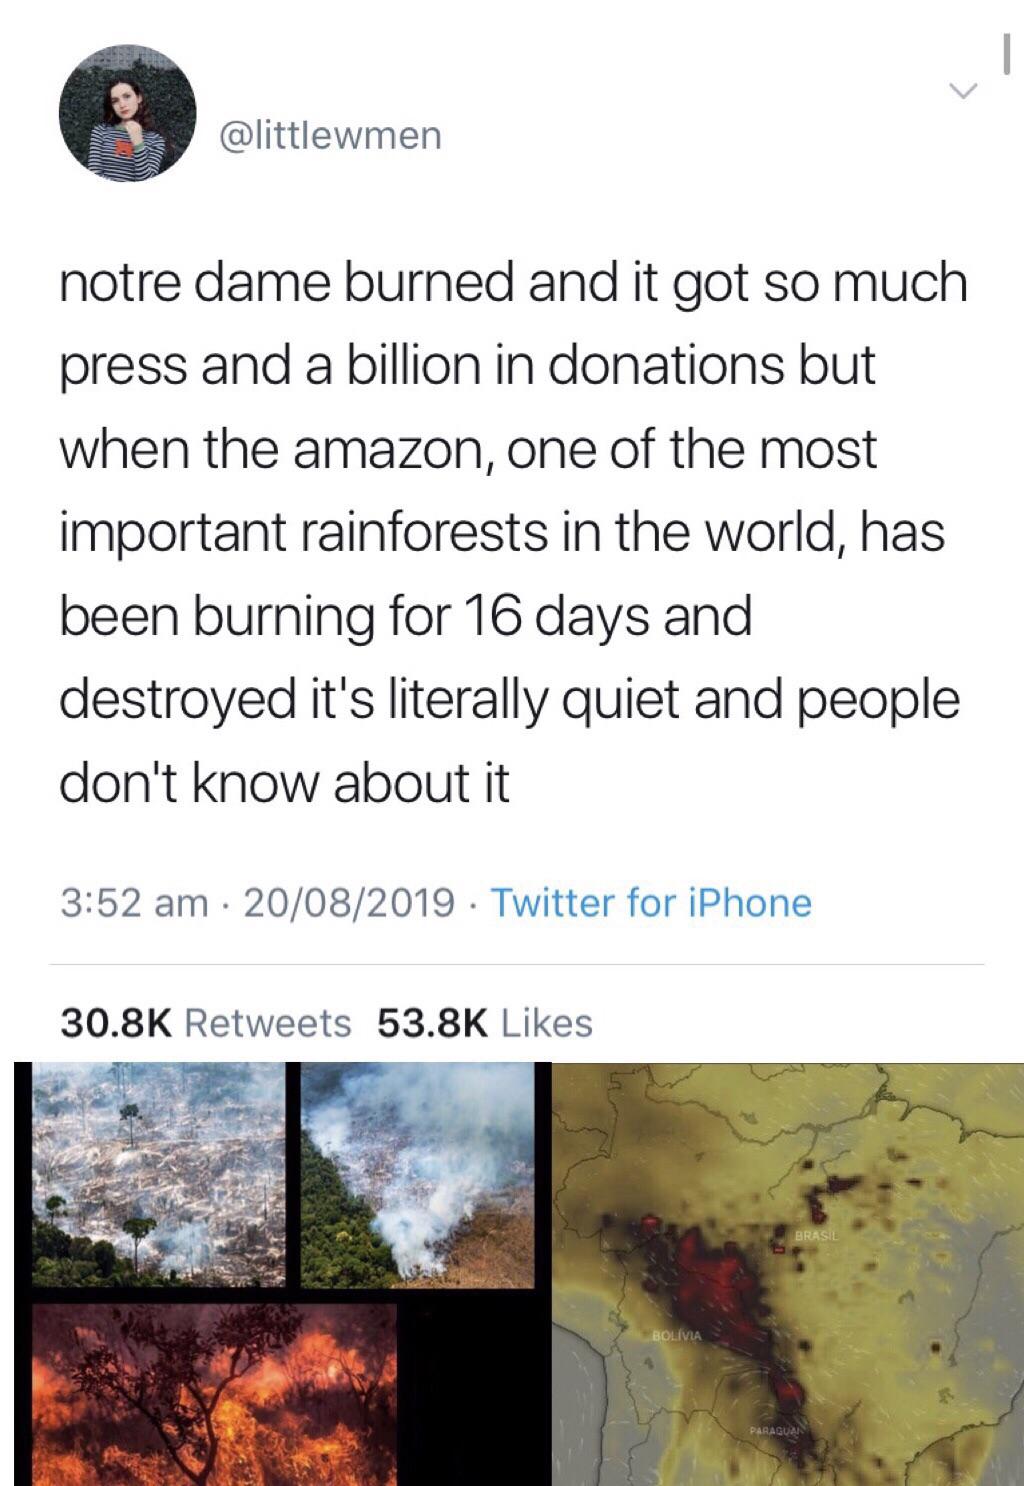Click the Bolivia label on the map
The image size is (1024, 1486).
(x=678, y=1335)
